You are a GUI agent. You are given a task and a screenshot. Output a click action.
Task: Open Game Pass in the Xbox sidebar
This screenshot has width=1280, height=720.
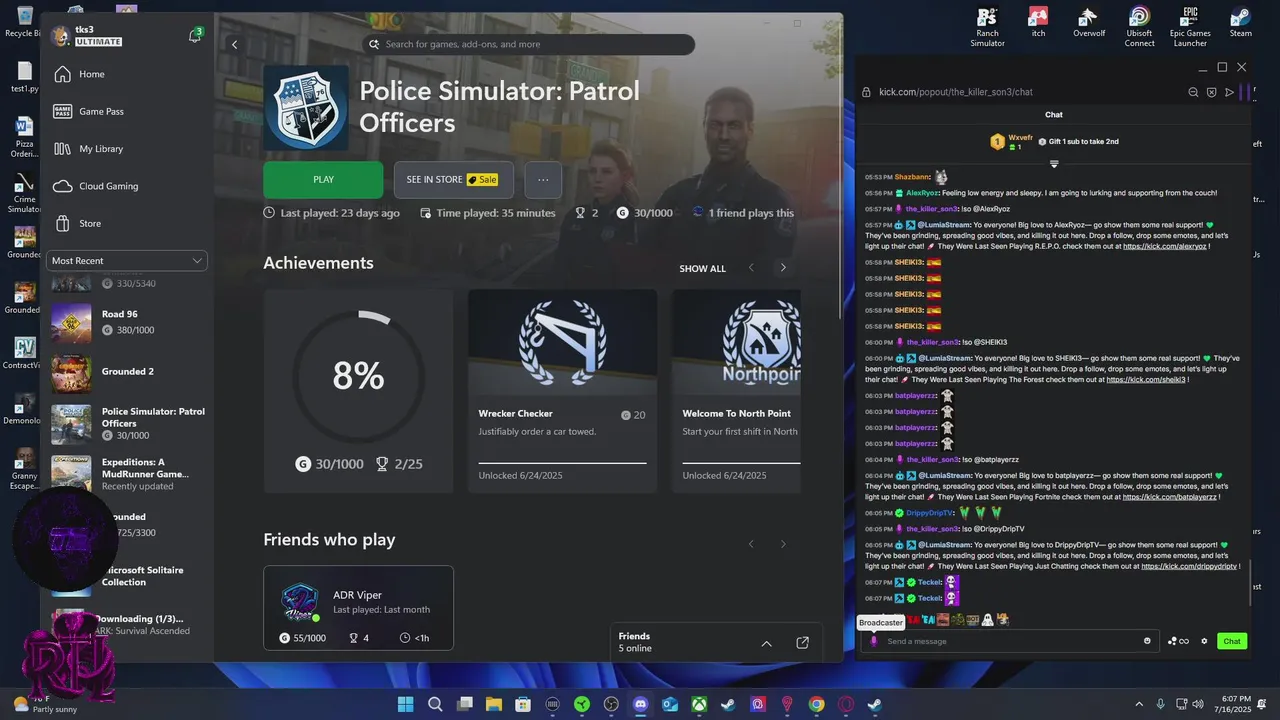(127, 111)
